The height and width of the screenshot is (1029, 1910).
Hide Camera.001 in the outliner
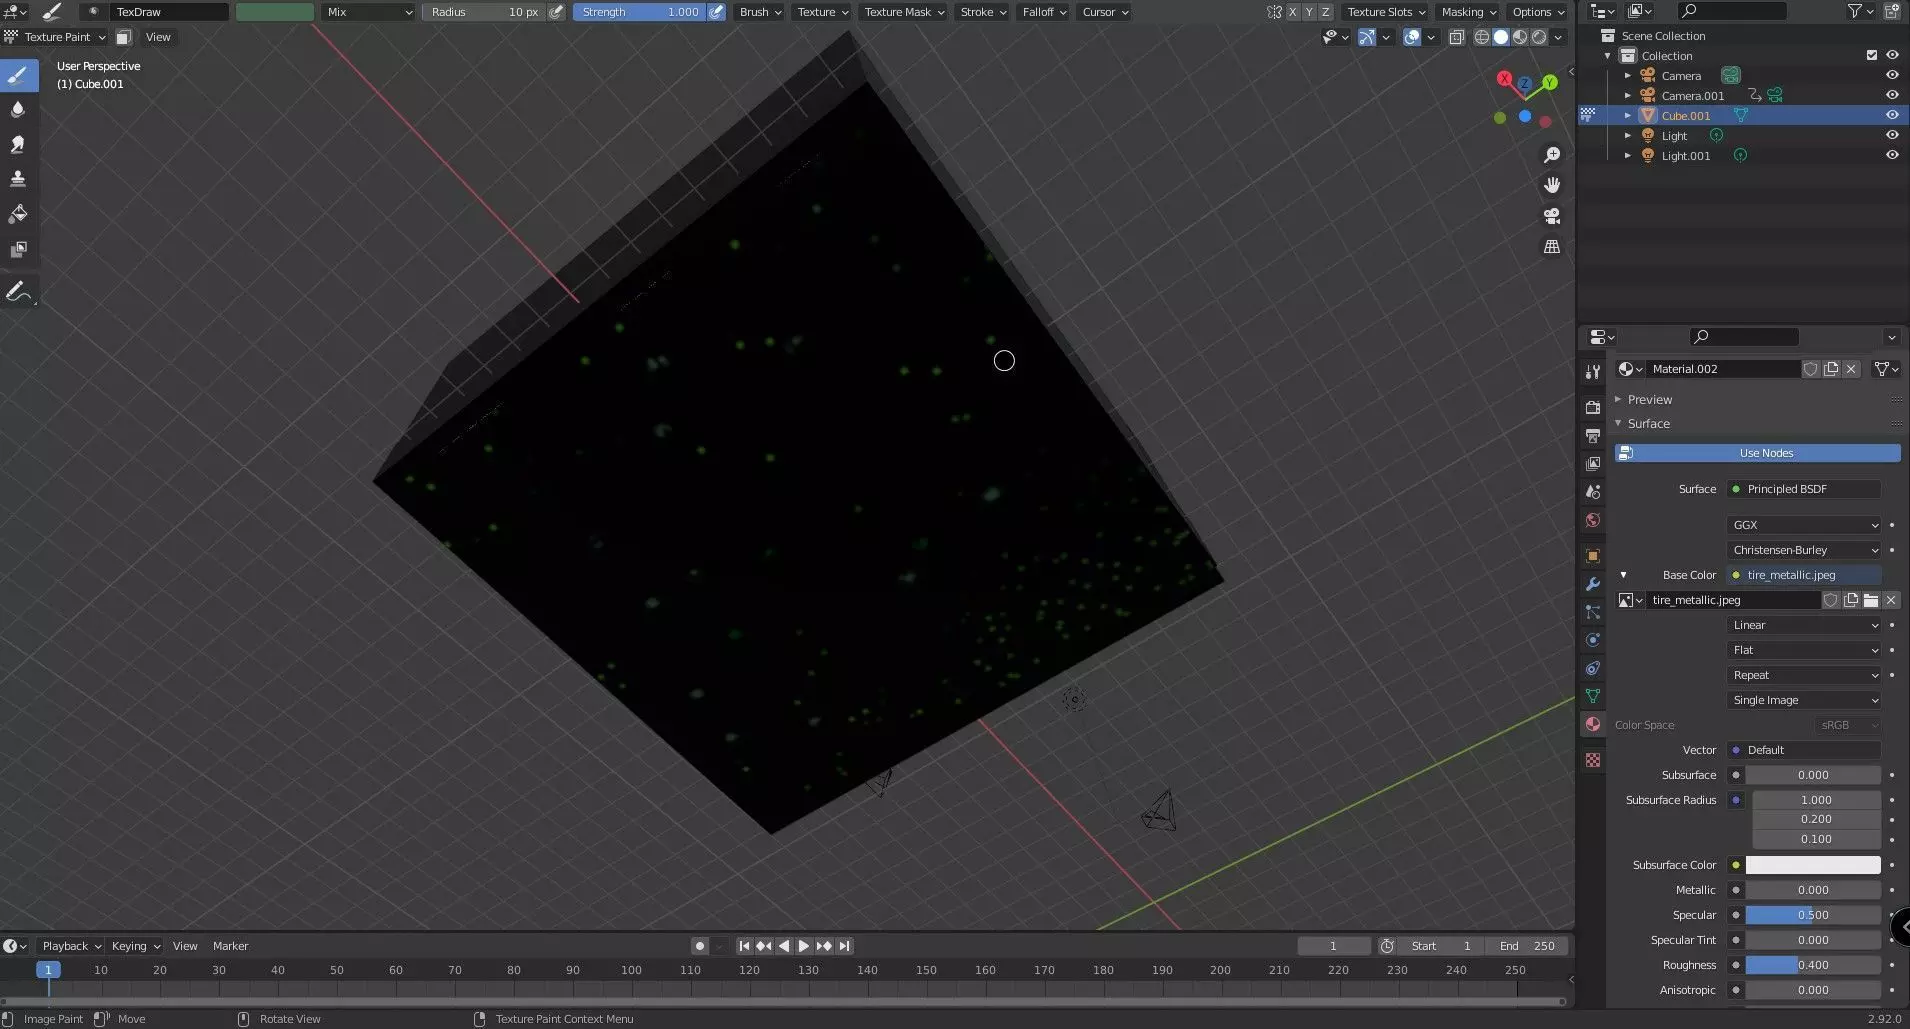1892,95
